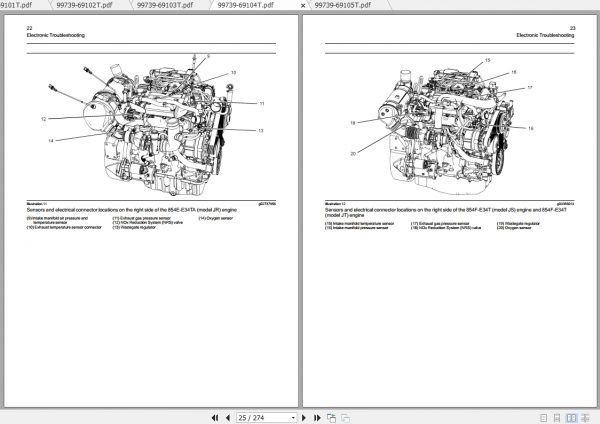
Task: Switch to single page view
Action: tap(543, 418)
